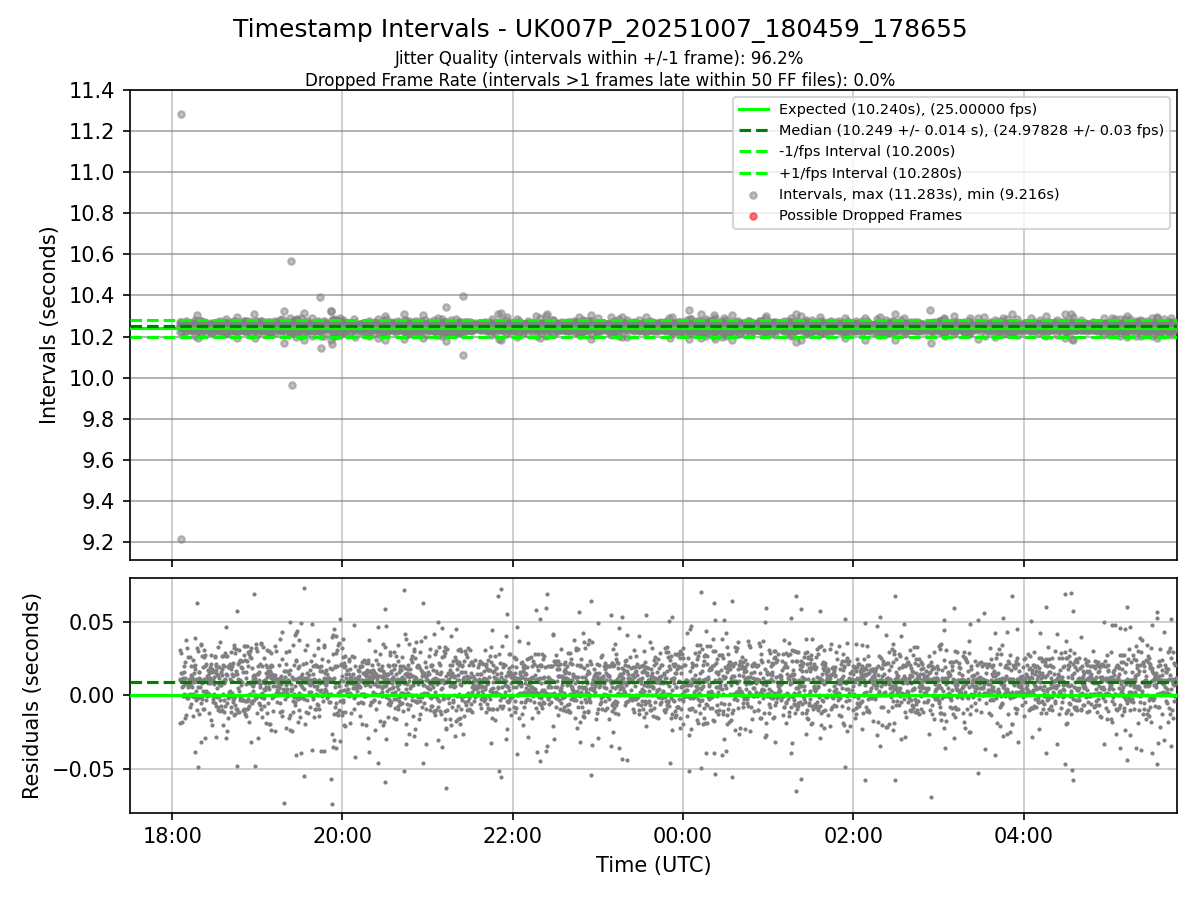Image resolution: width=1200 pixels, height=900 pixels.
Task: Click the gray dot marker in the legend
Action: (753, 194)
